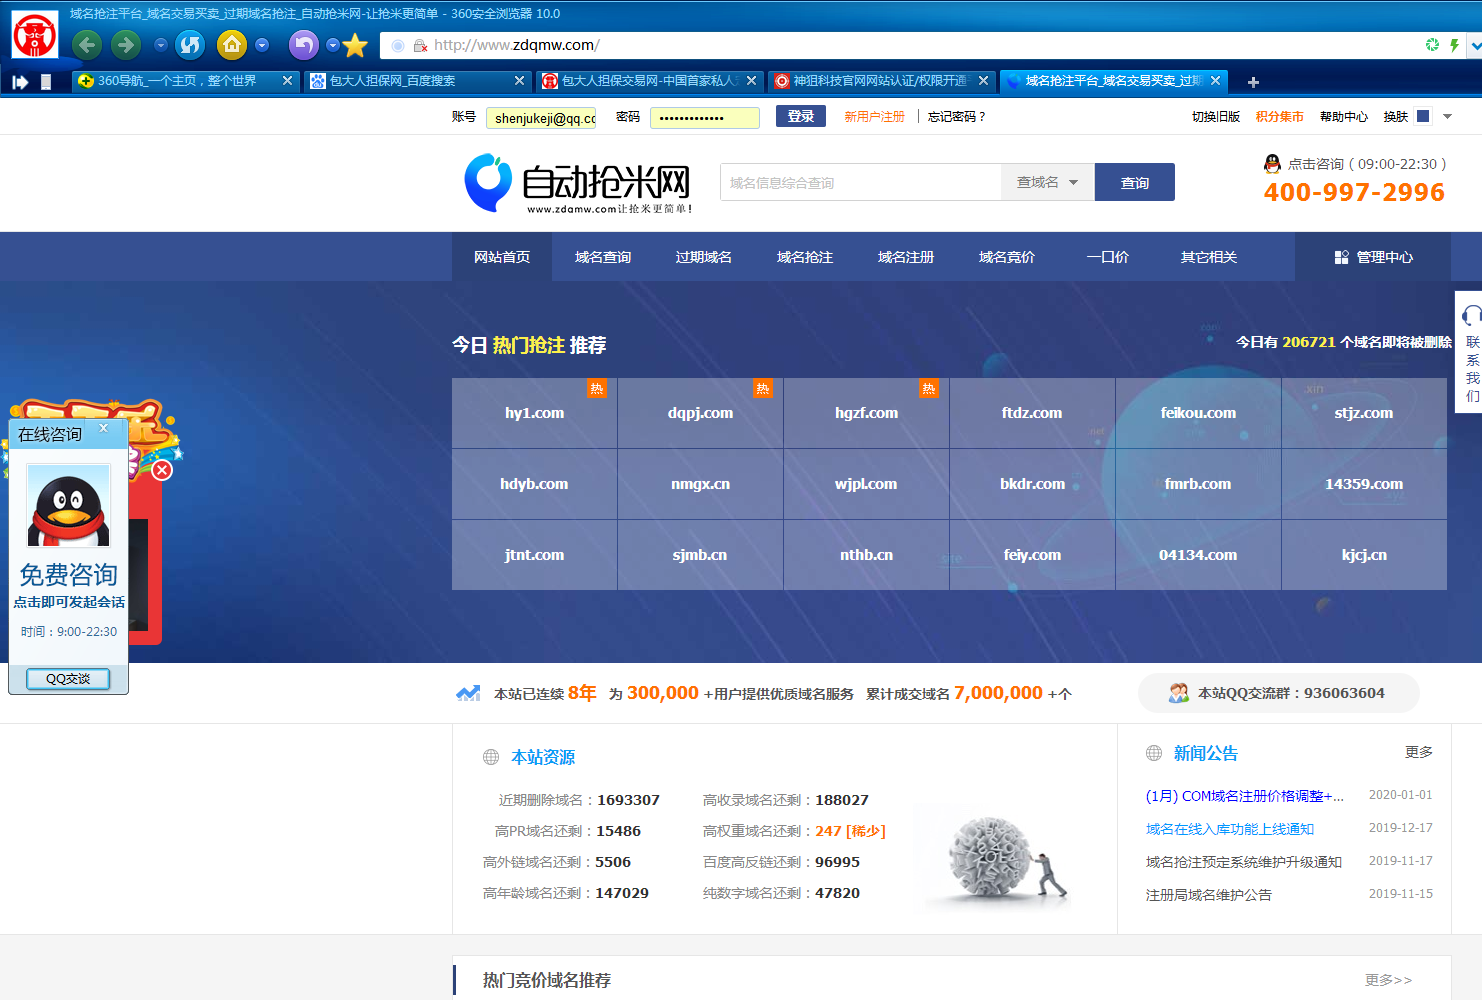
Task: Click the 登录 login button
Action: click(800, 117)
